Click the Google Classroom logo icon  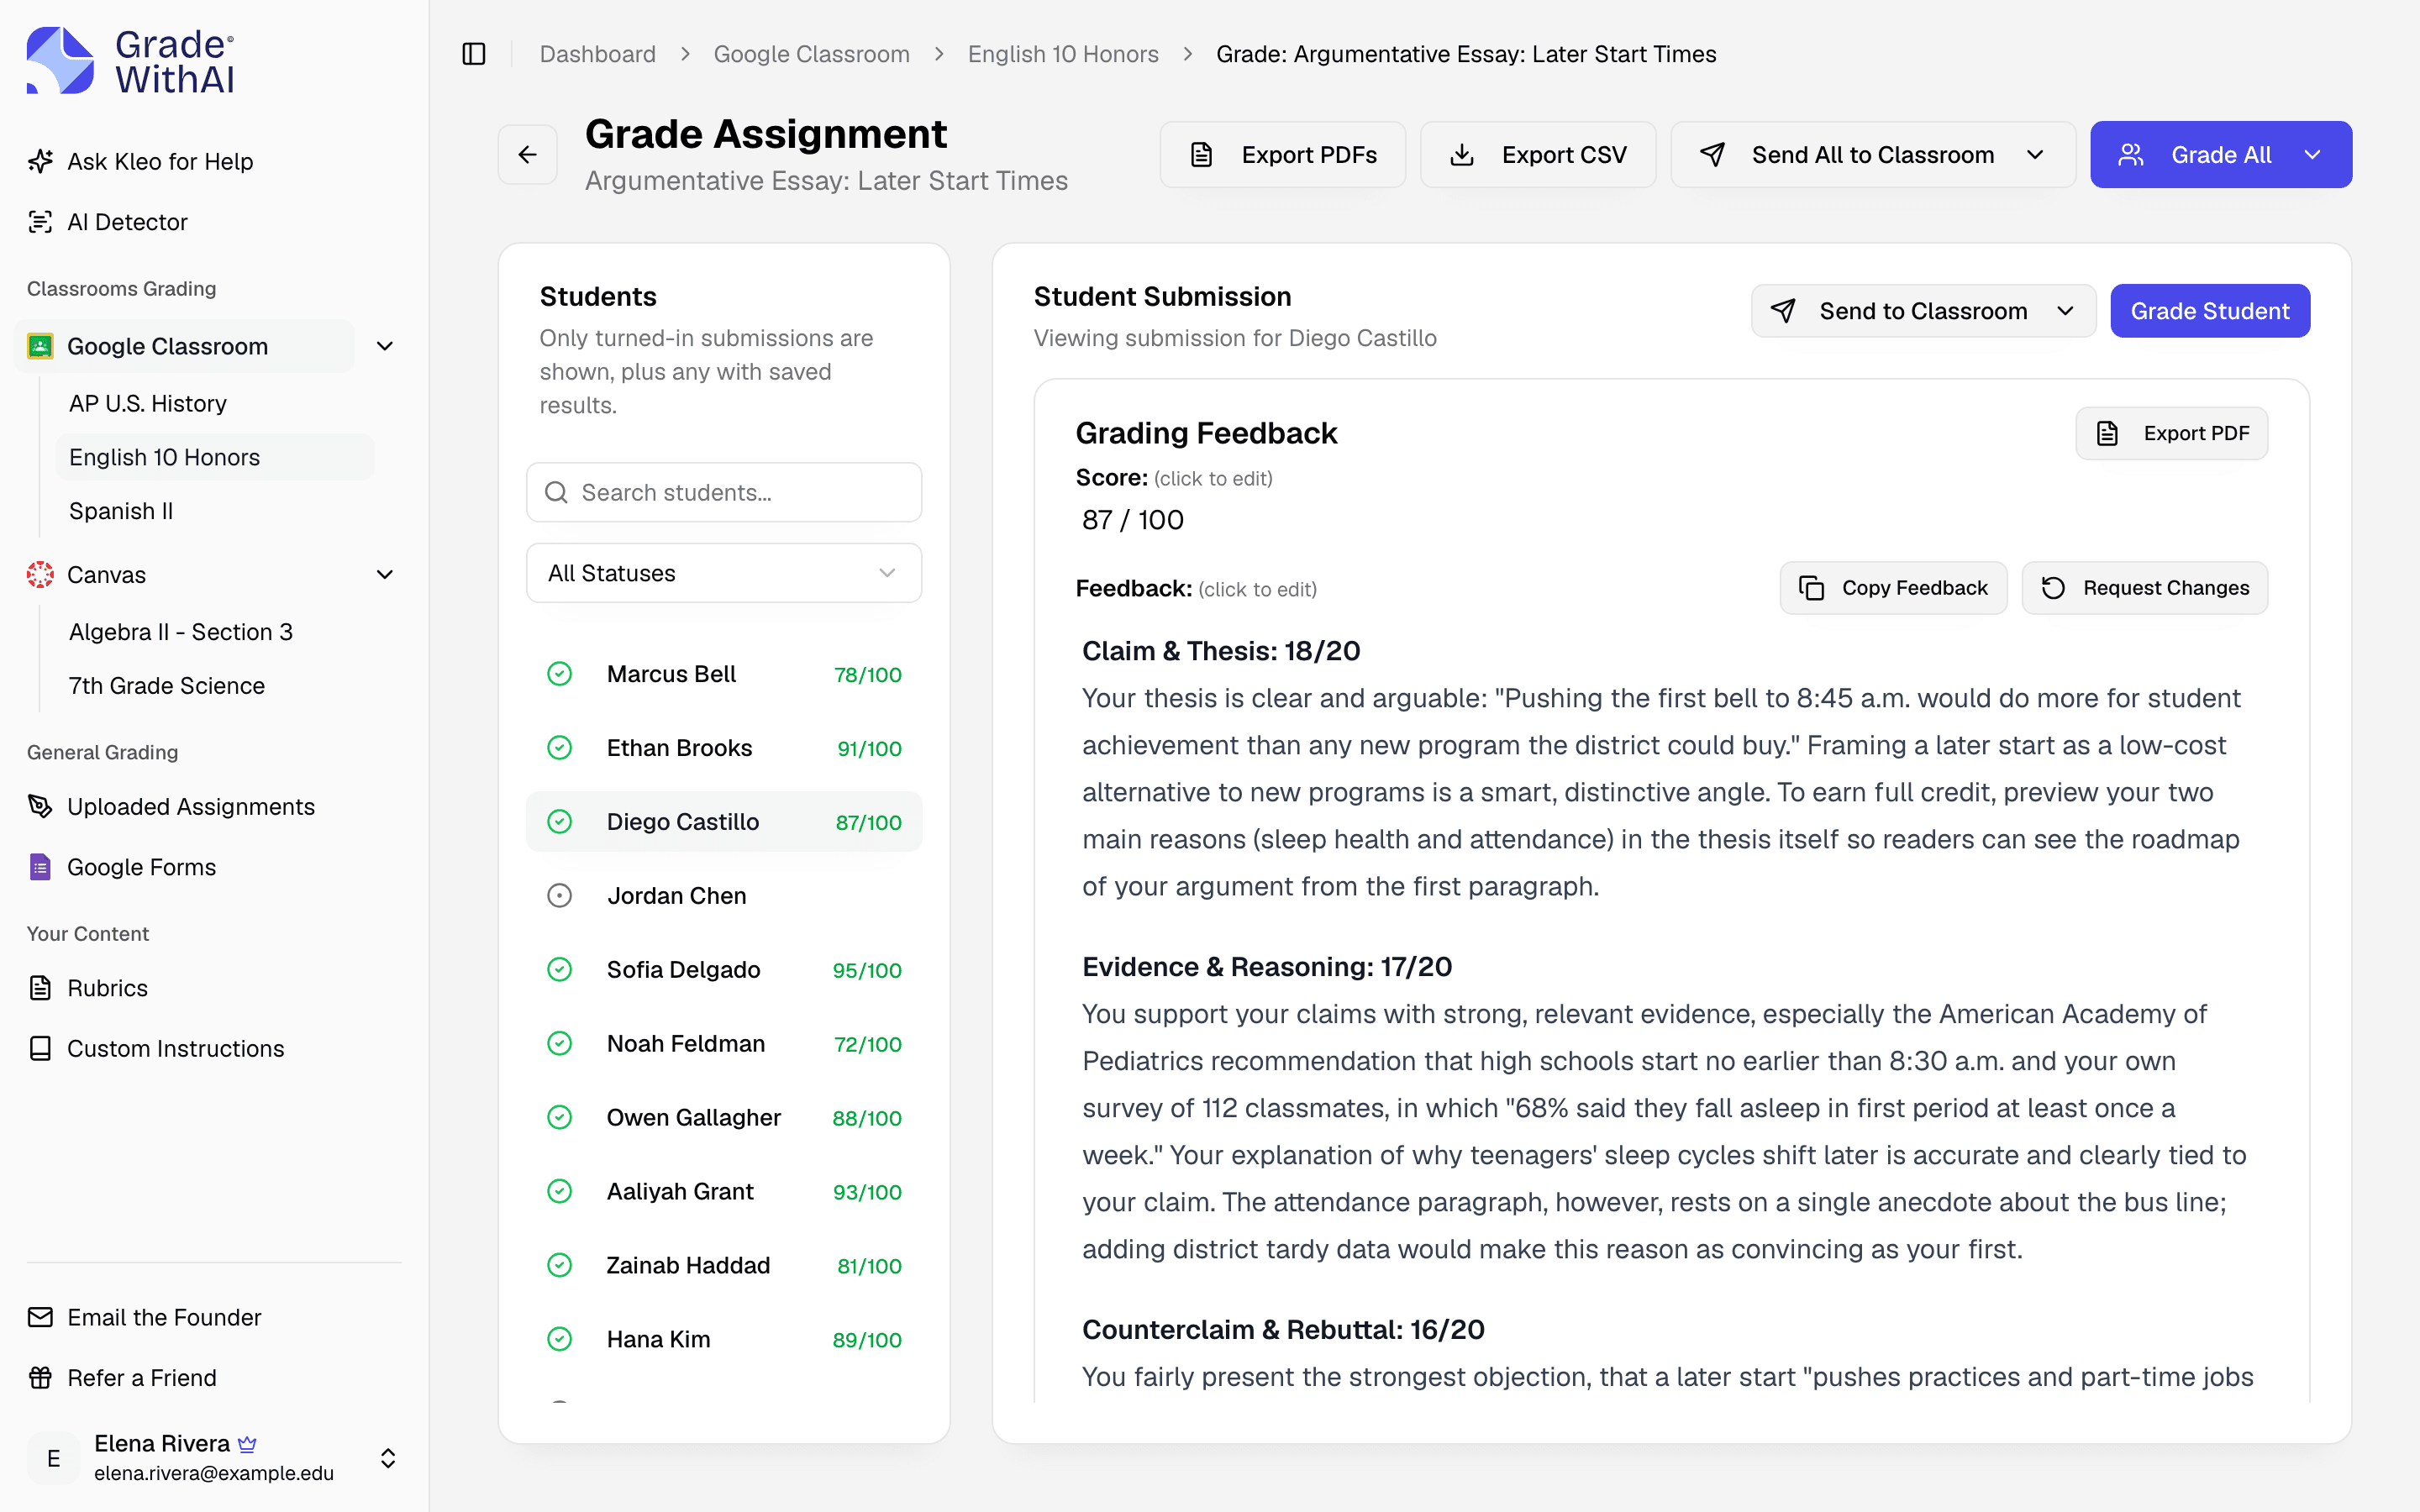coord(40,346)
